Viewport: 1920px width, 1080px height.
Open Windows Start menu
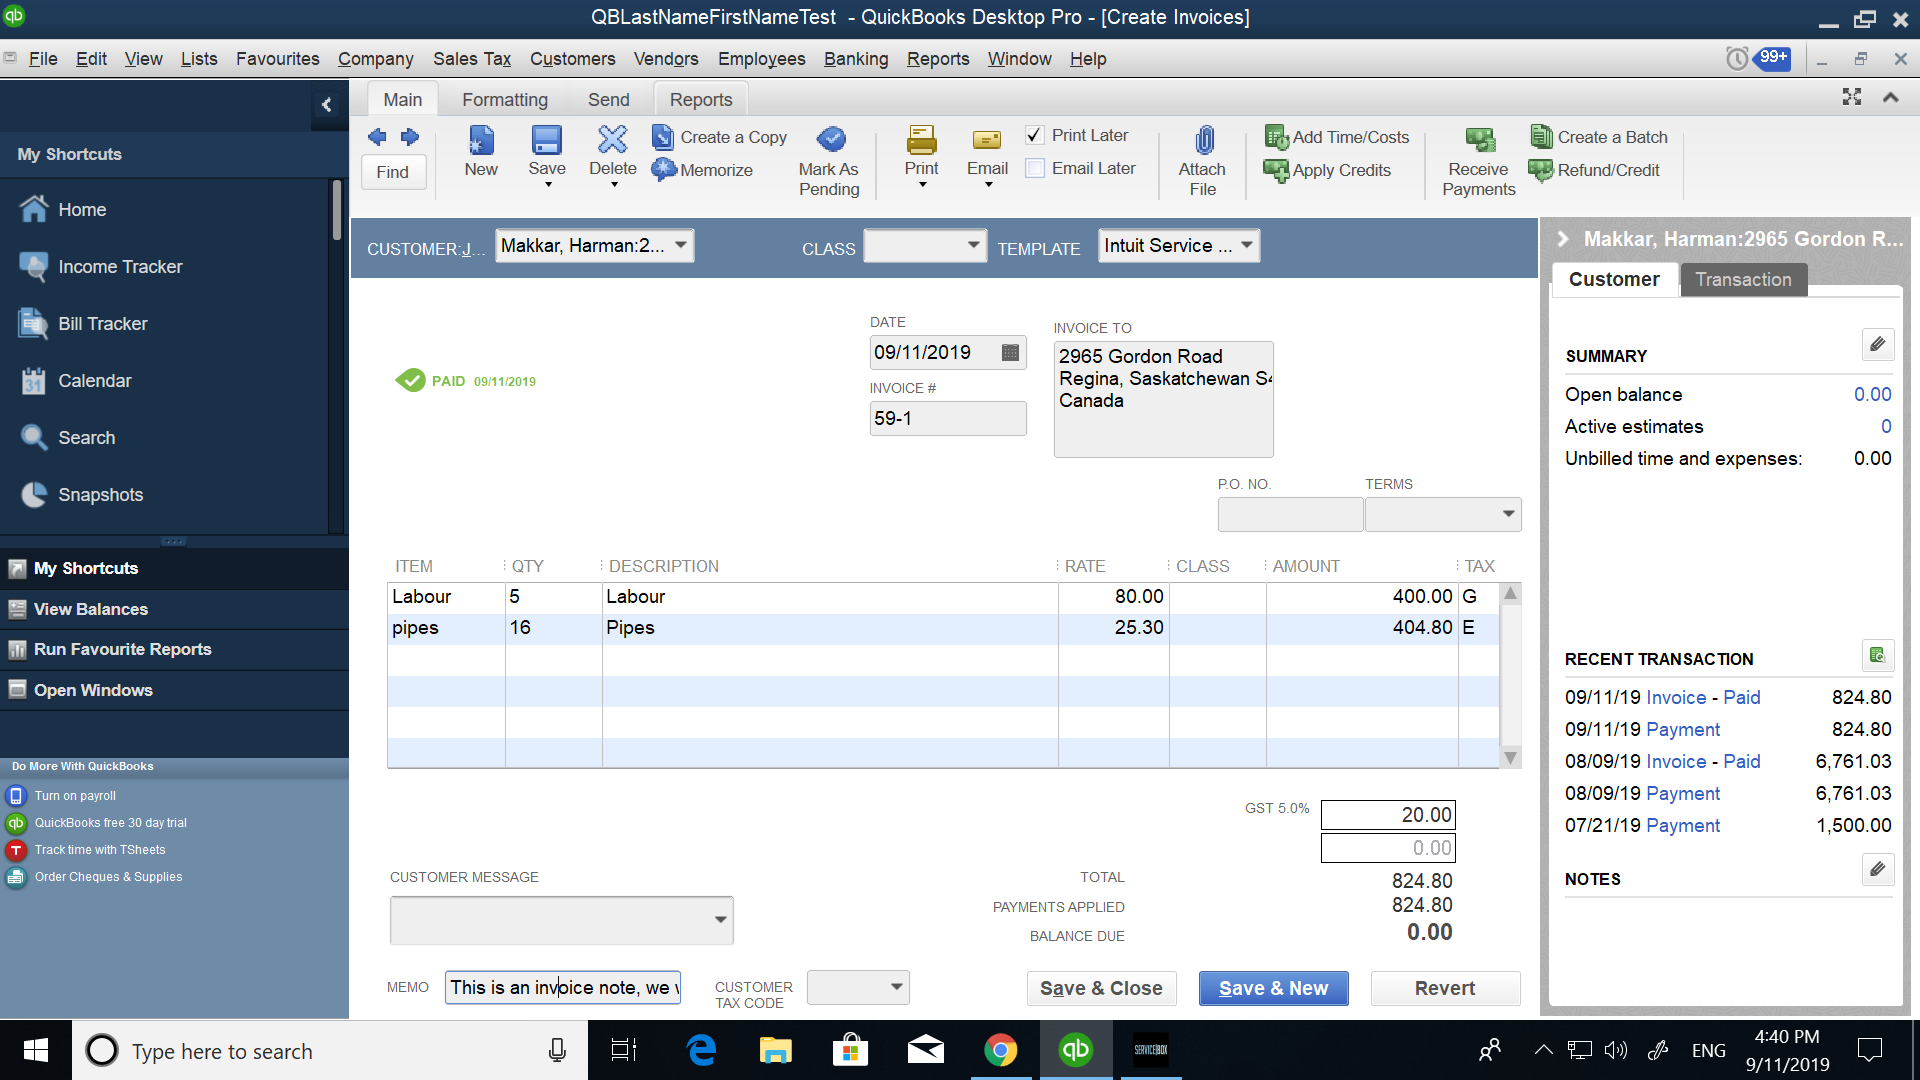[x=36, y=1050]
